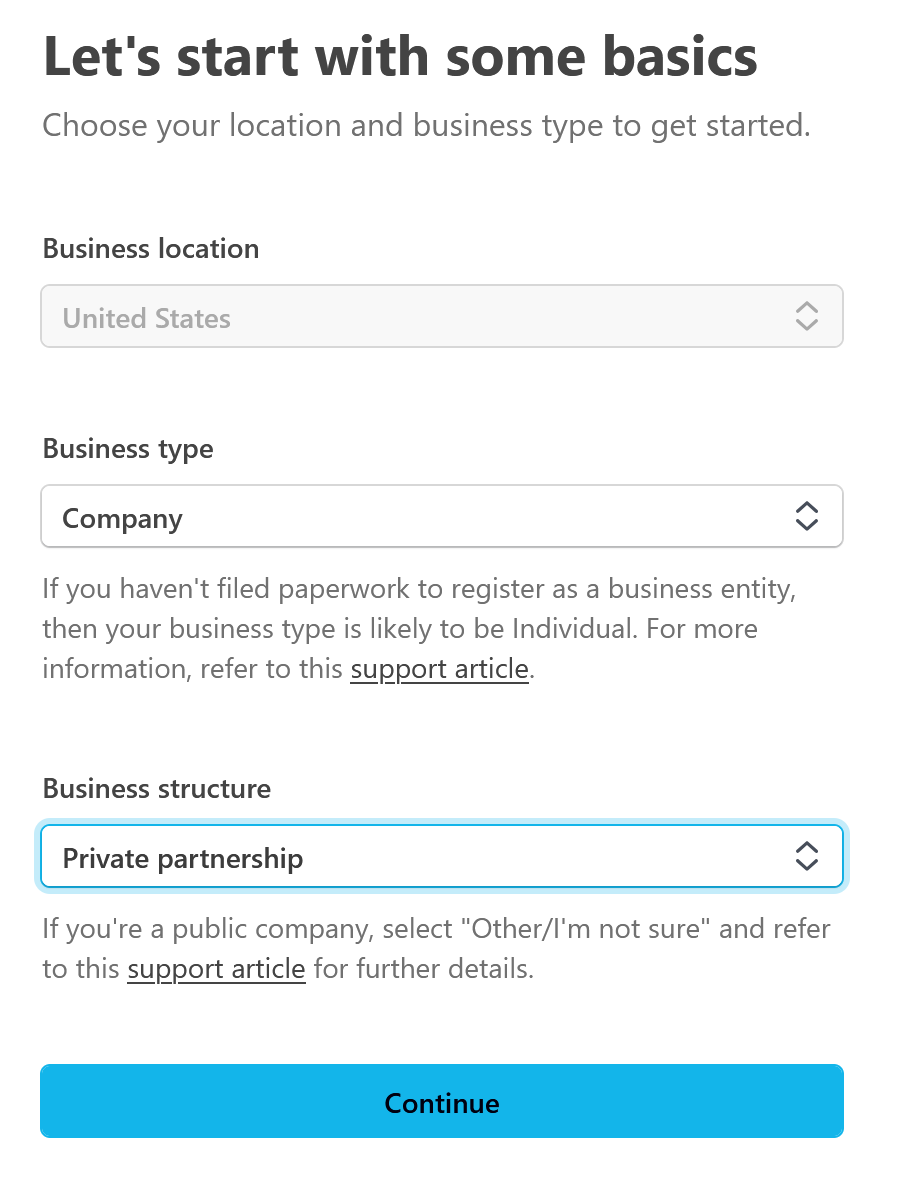Click the chevron icon in Business location field
The width and height of the screenshot is (914, 1197).
(x=806, y=317)
